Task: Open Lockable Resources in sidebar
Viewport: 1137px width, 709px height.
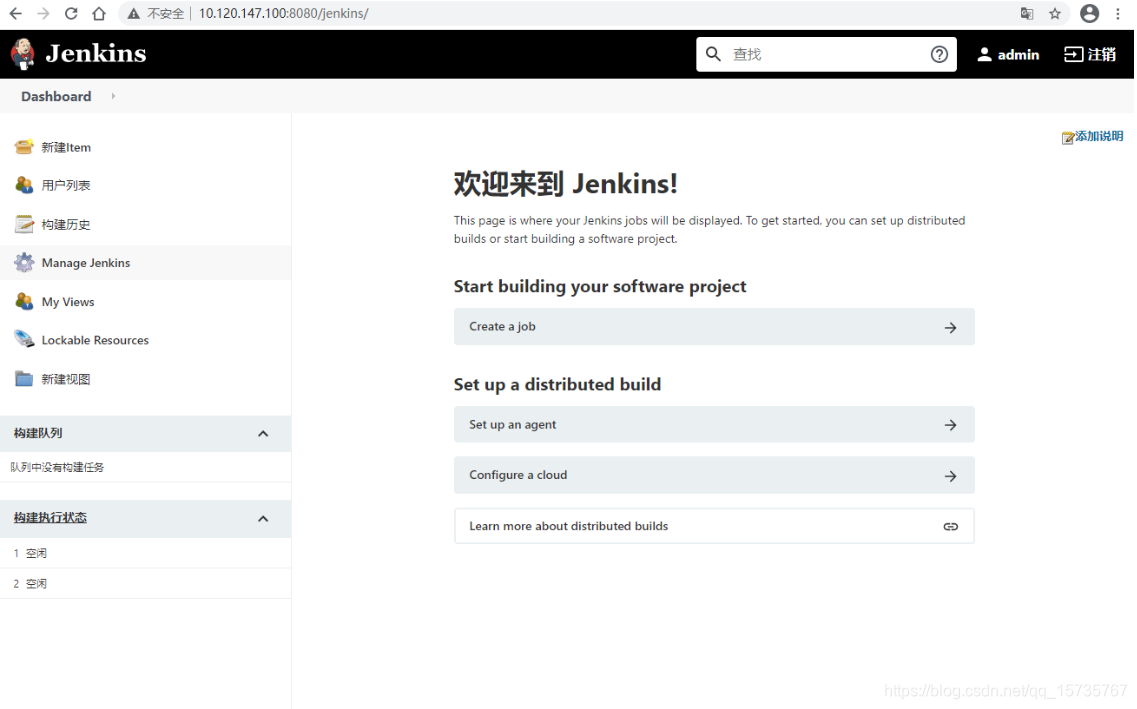Action: click(95, 340)
